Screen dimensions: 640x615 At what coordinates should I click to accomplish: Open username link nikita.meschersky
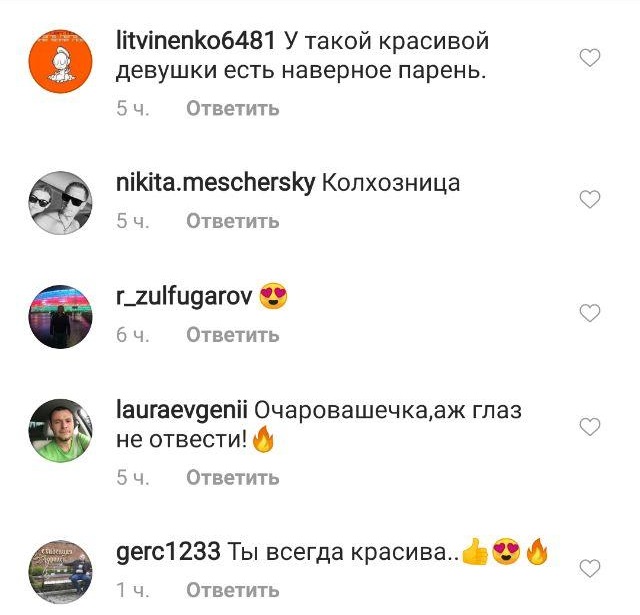[x=216, y=183]
